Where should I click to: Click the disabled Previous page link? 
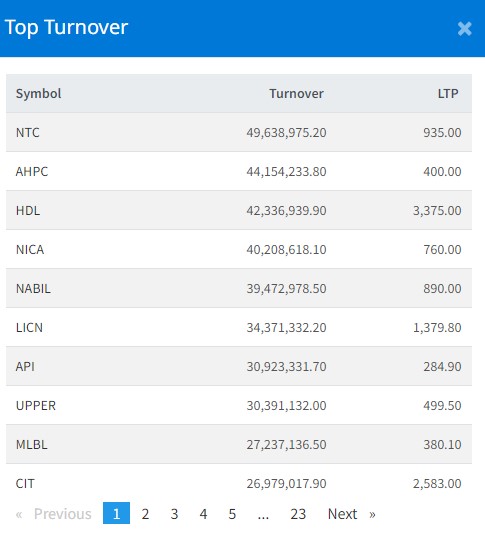click(54, 514)
